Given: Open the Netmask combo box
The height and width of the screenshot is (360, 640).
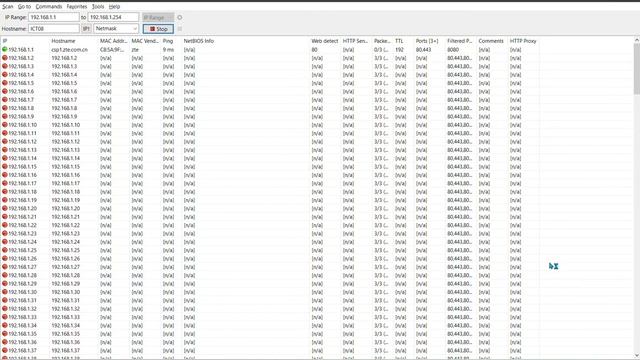Looking at the screenshot, I should (116, 29).
